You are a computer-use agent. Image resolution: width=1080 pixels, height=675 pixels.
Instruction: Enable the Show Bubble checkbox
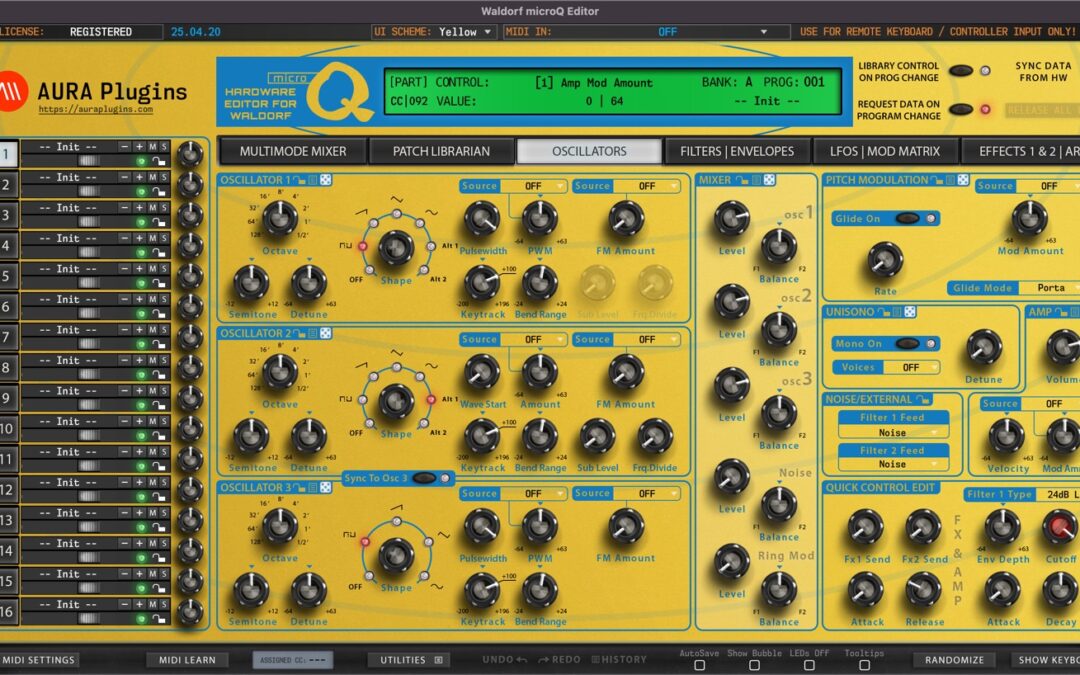click(x=754, y=665)
